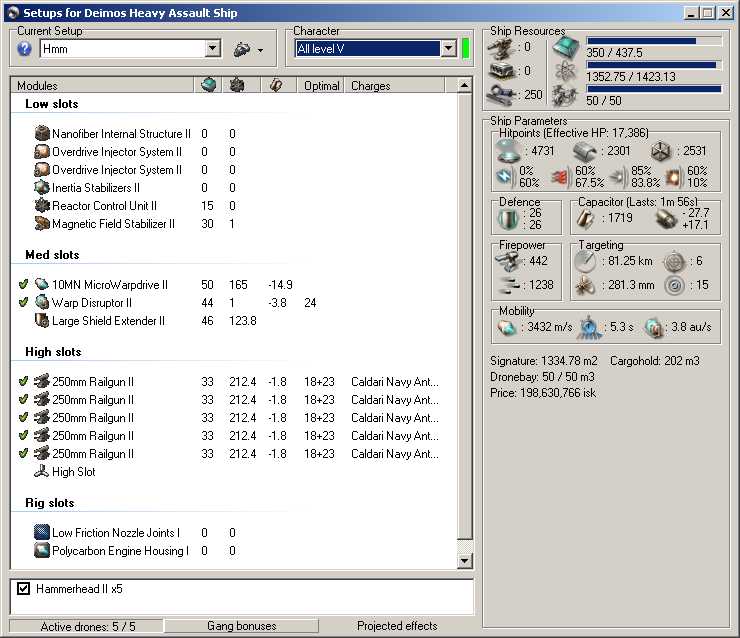The height and width of the screenshot is (638, 740).
Task: Click the green character status indicator
Action: (465, 48)
